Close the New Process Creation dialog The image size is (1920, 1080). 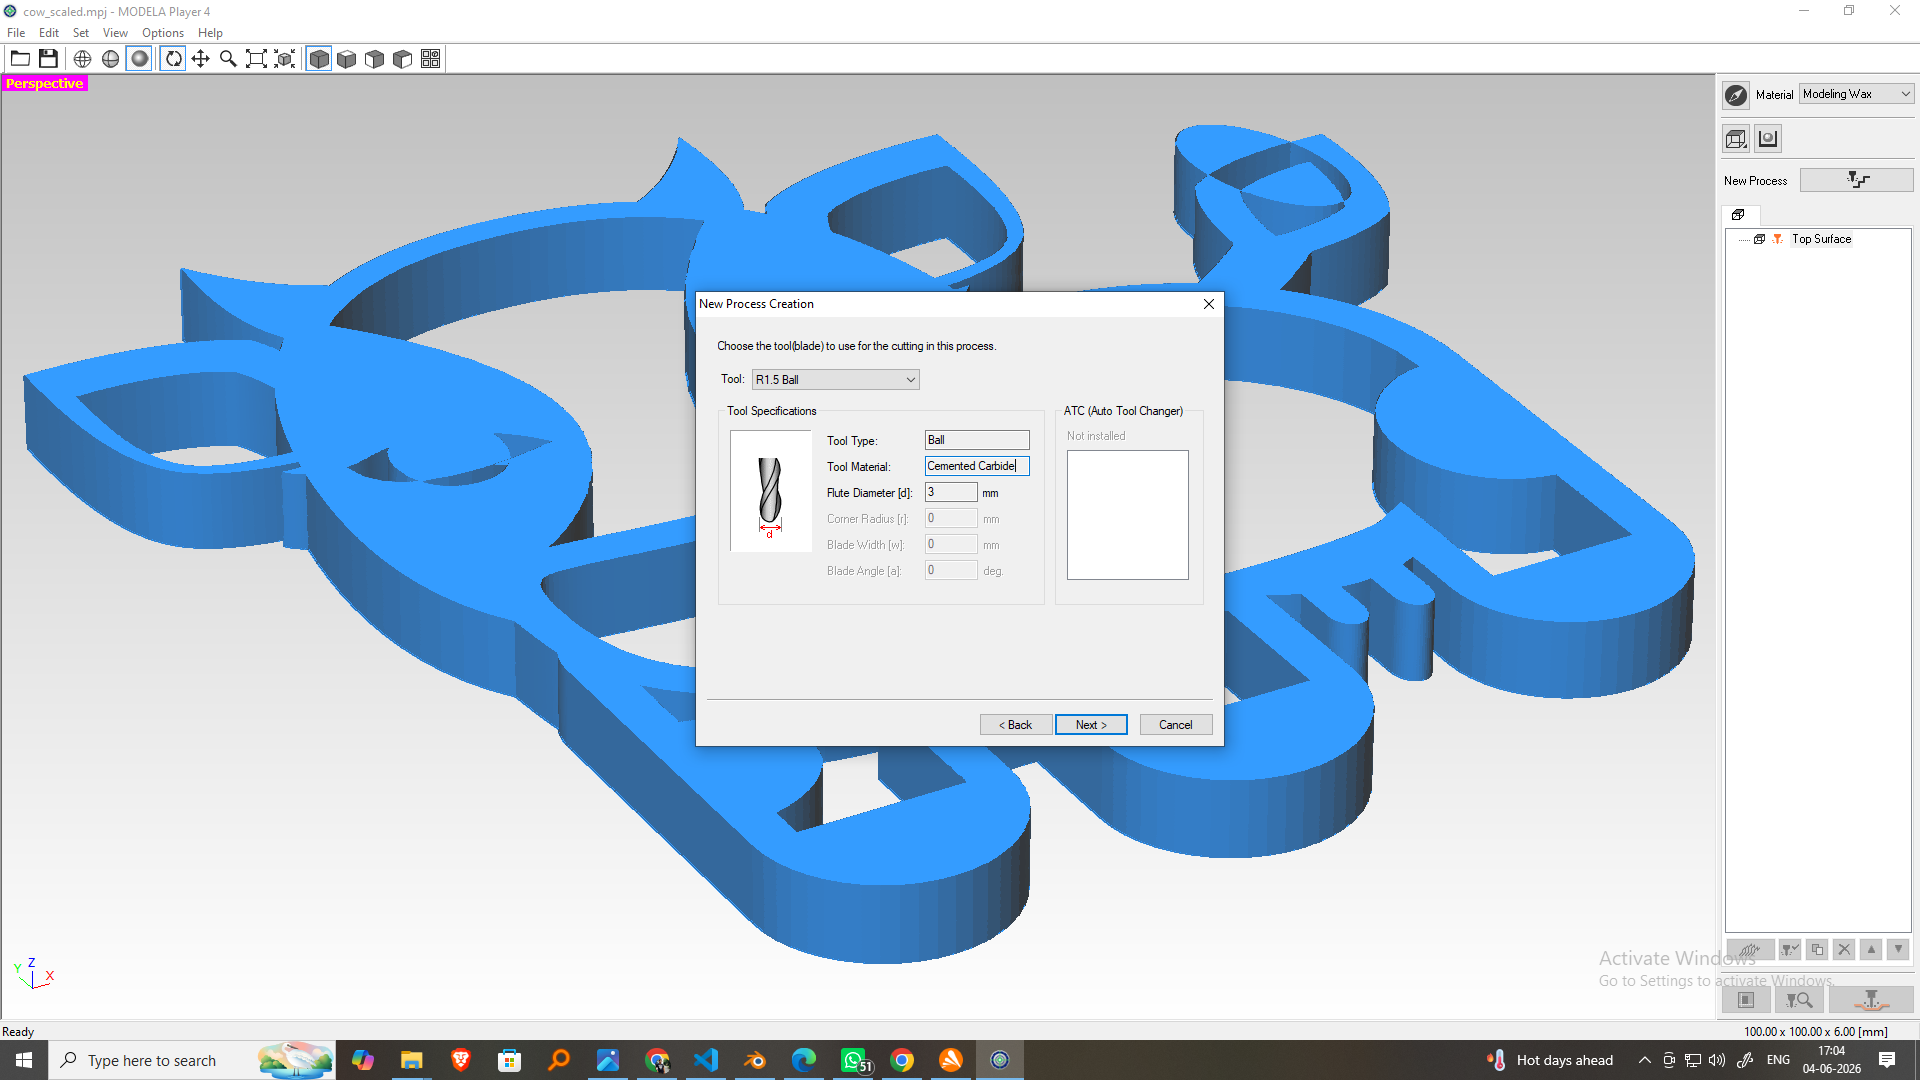point(1209,304)
